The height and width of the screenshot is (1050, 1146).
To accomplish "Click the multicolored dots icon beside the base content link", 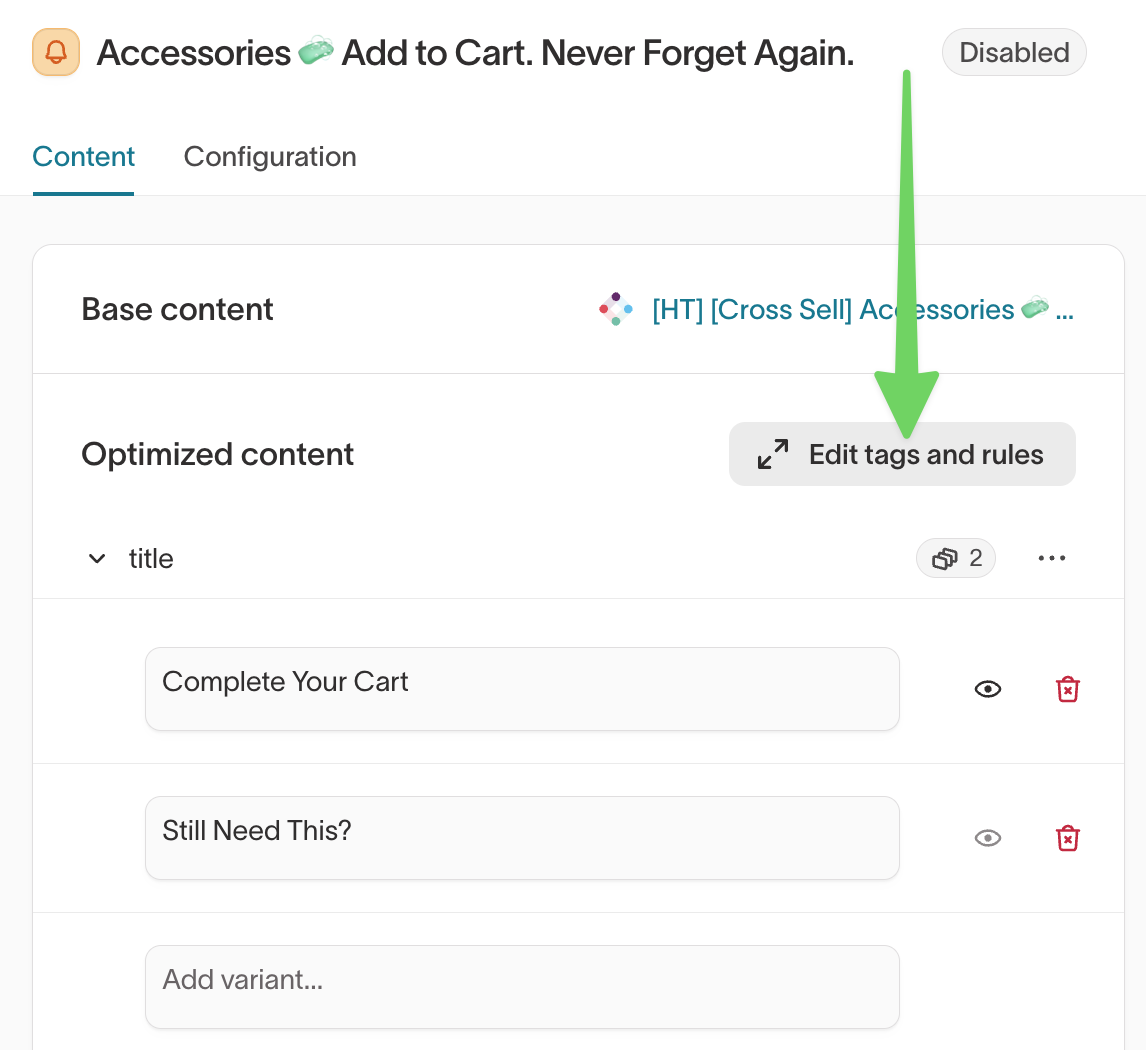I will (615, 309).
